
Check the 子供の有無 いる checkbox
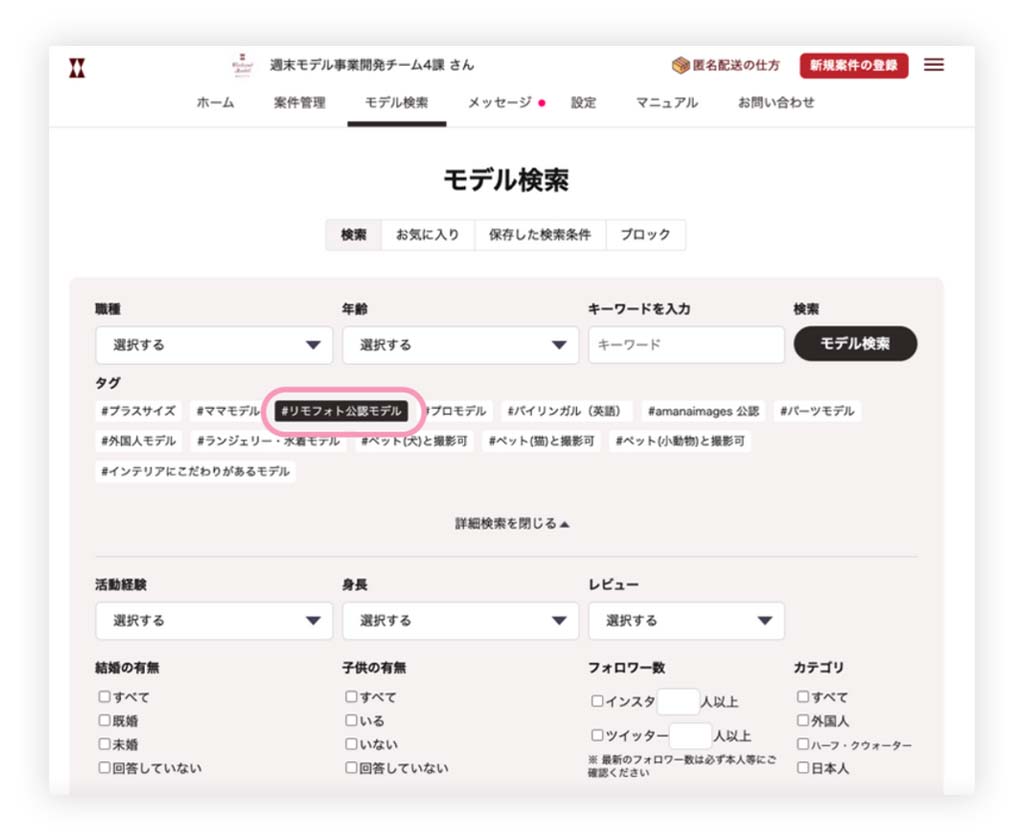point(352,720)
